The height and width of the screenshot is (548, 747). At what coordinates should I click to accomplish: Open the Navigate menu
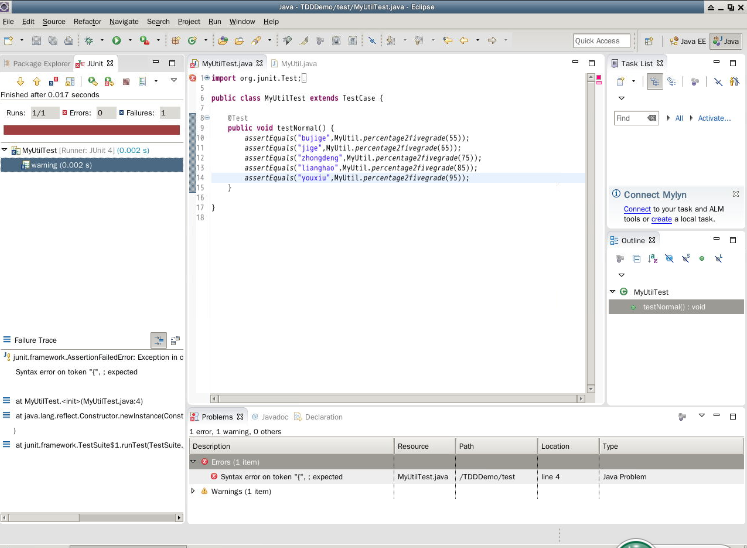click(x=123, y=21)
